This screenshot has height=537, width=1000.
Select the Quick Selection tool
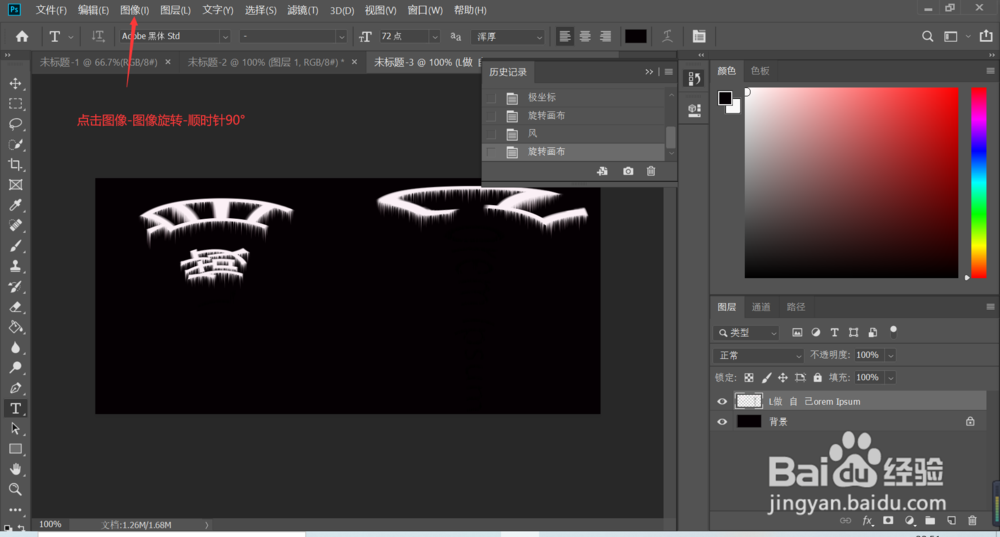(15, 145)
